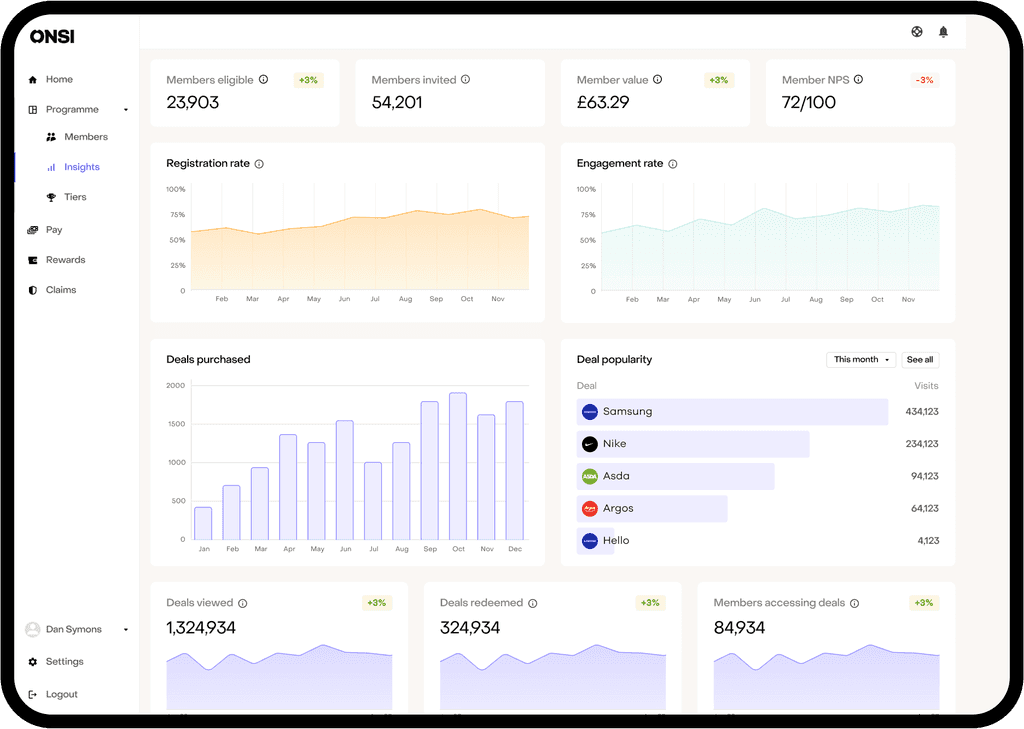Image resolution: width=1024 pixels, height=729 pixels.
Task: Open the This month dropdown
Action: 860,359
